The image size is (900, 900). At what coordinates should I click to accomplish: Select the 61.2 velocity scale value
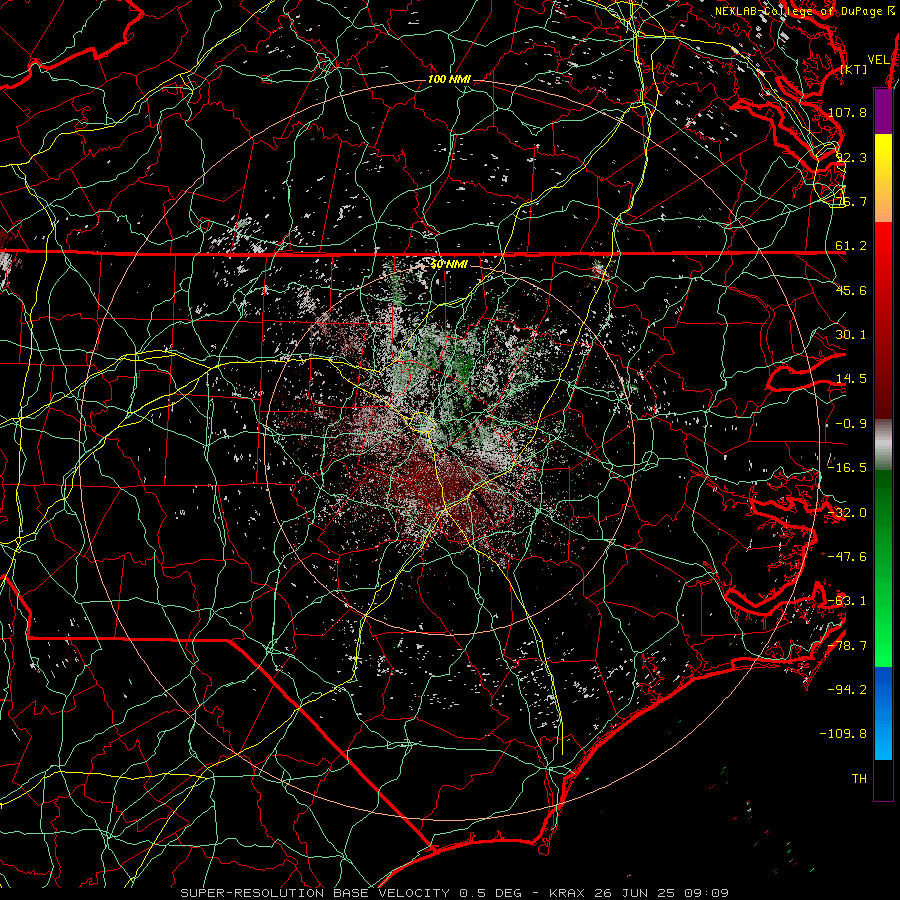[x=851, y=246]
